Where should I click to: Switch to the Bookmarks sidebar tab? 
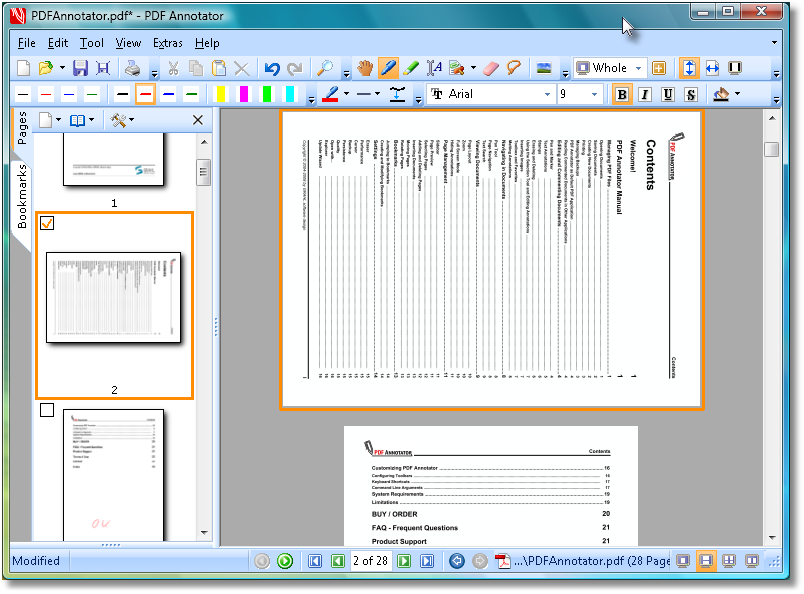point(22,197)
